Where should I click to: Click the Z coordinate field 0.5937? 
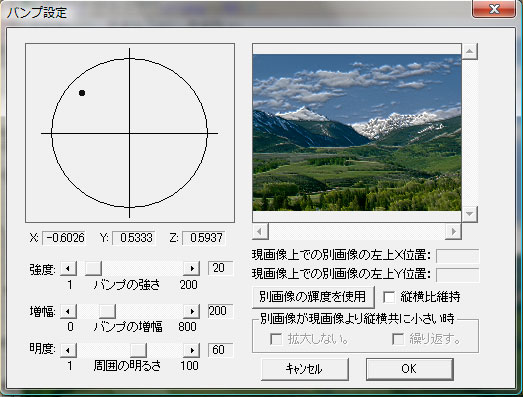[x=204, y=238]
